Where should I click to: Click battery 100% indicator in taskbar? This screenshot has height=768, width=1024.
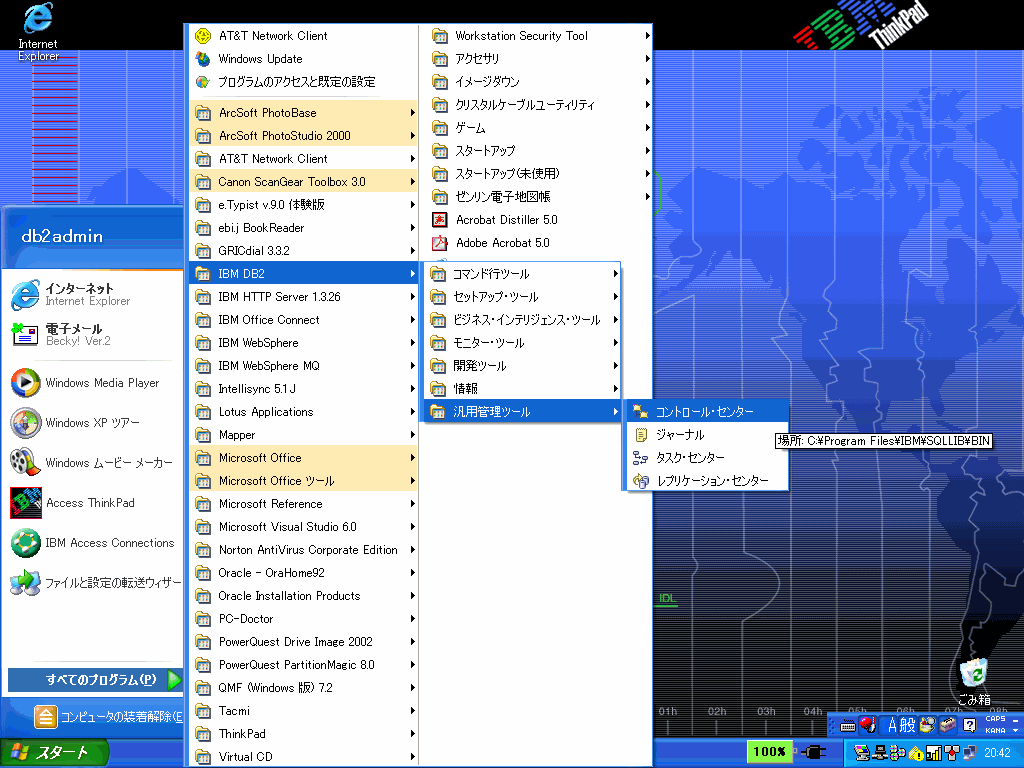pos(769,752)
